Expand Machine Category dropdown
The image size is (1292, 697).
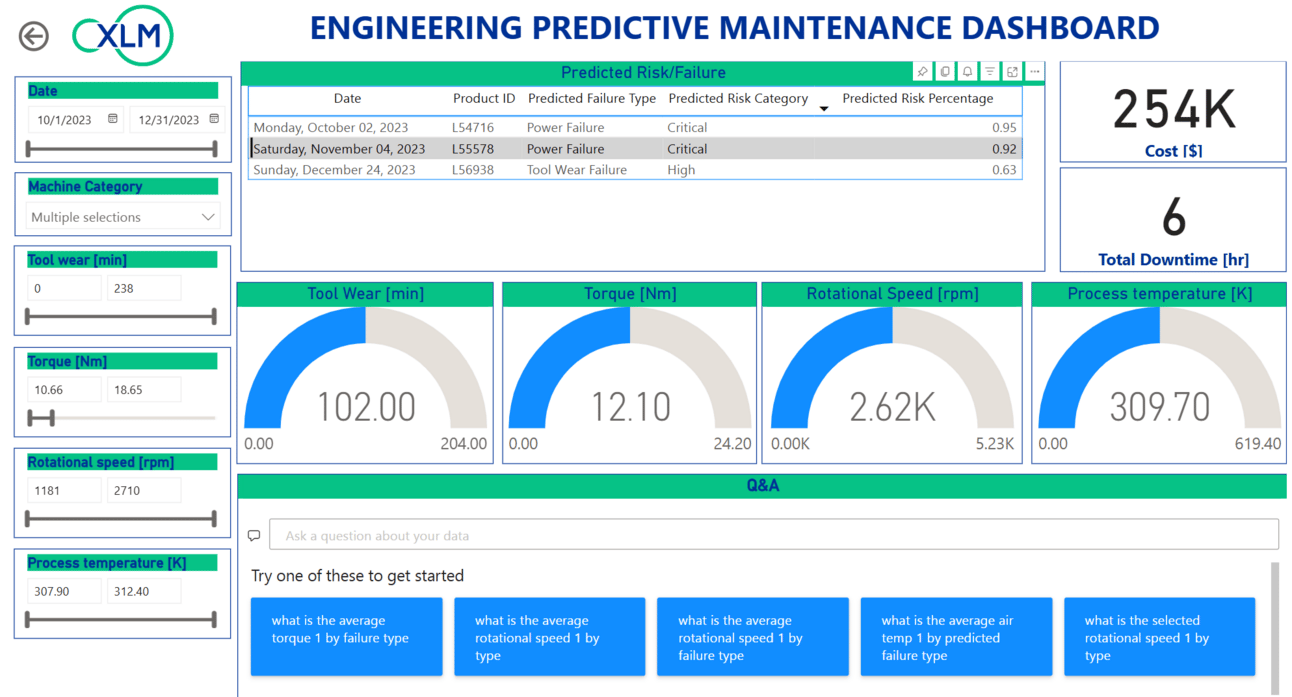(x=208, y=217)
